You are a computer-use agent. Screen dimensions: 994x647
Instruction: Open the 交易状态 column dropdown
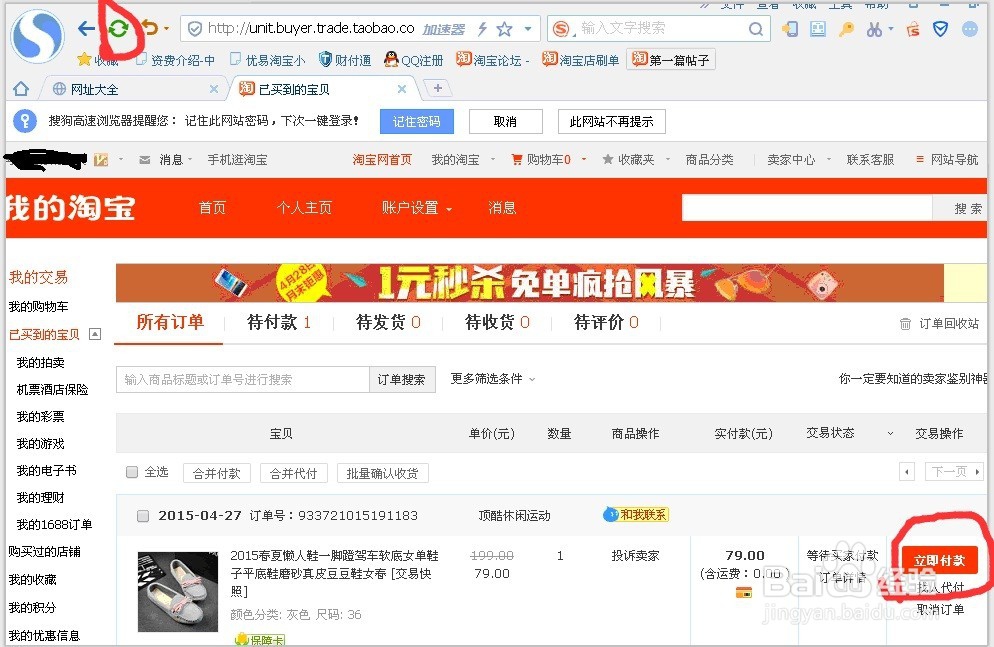point(890,434)
